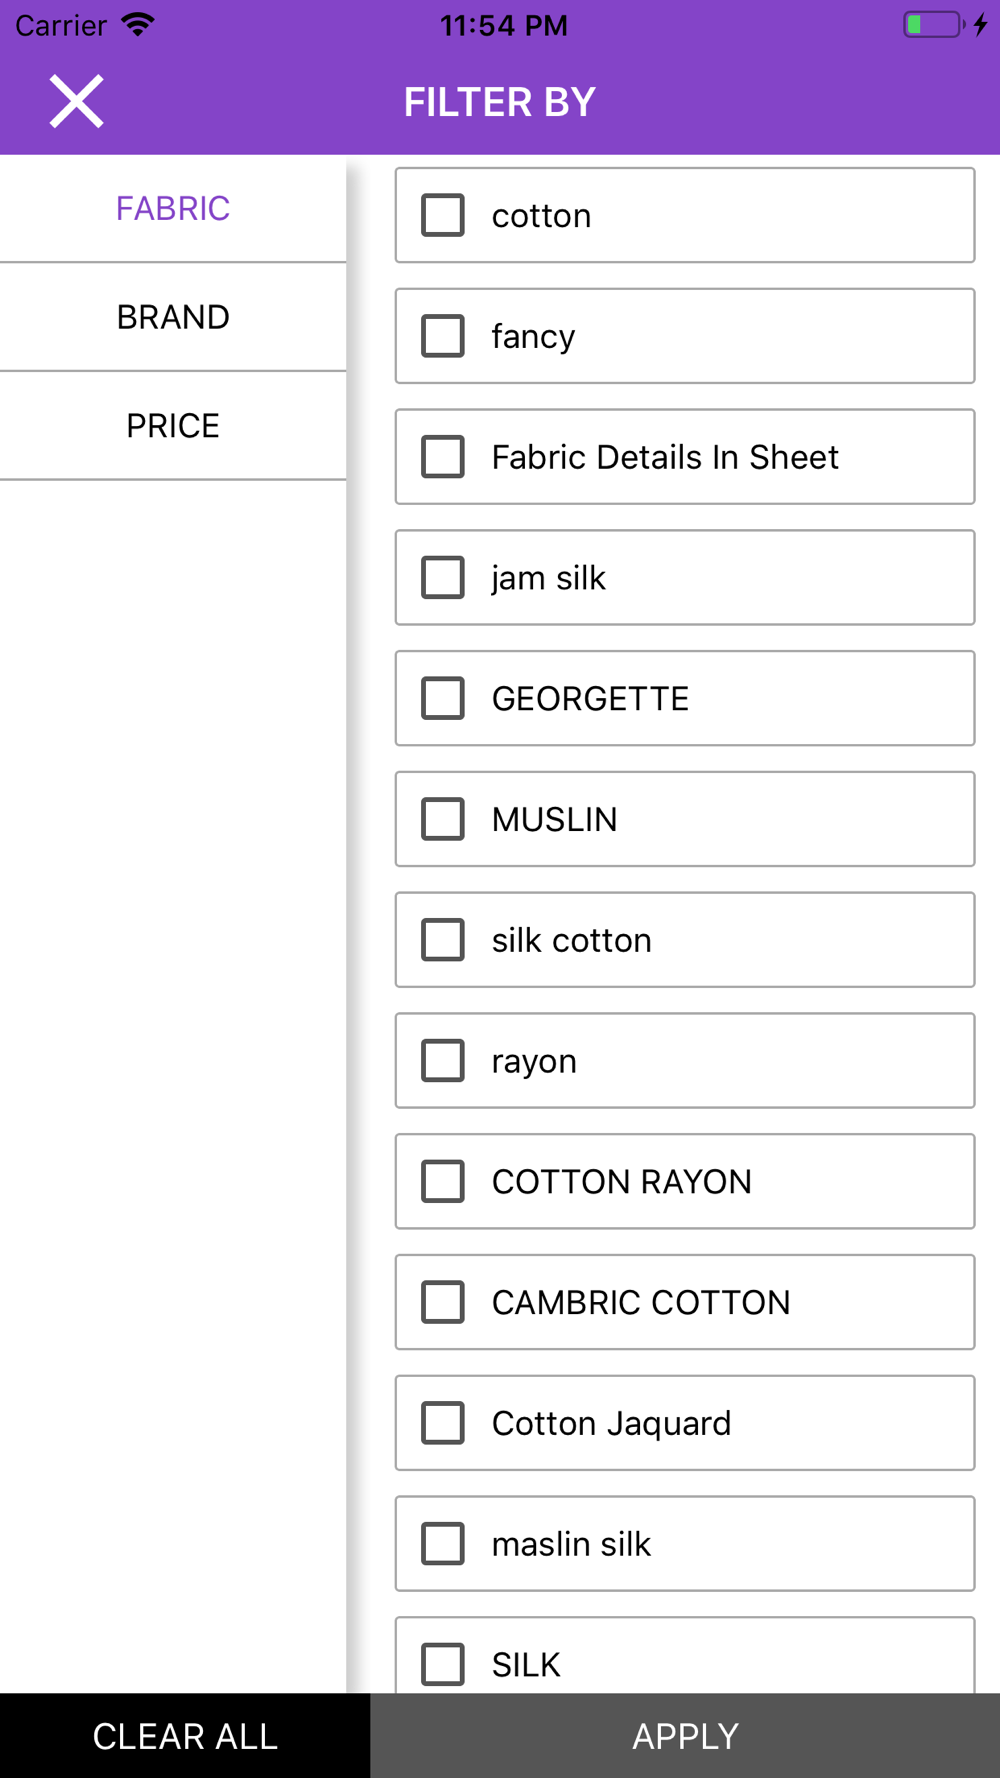This screenshot has height=1778, width=1000.
Task: Check the SILK fabric option
Action: click(x=443, y=1664)
